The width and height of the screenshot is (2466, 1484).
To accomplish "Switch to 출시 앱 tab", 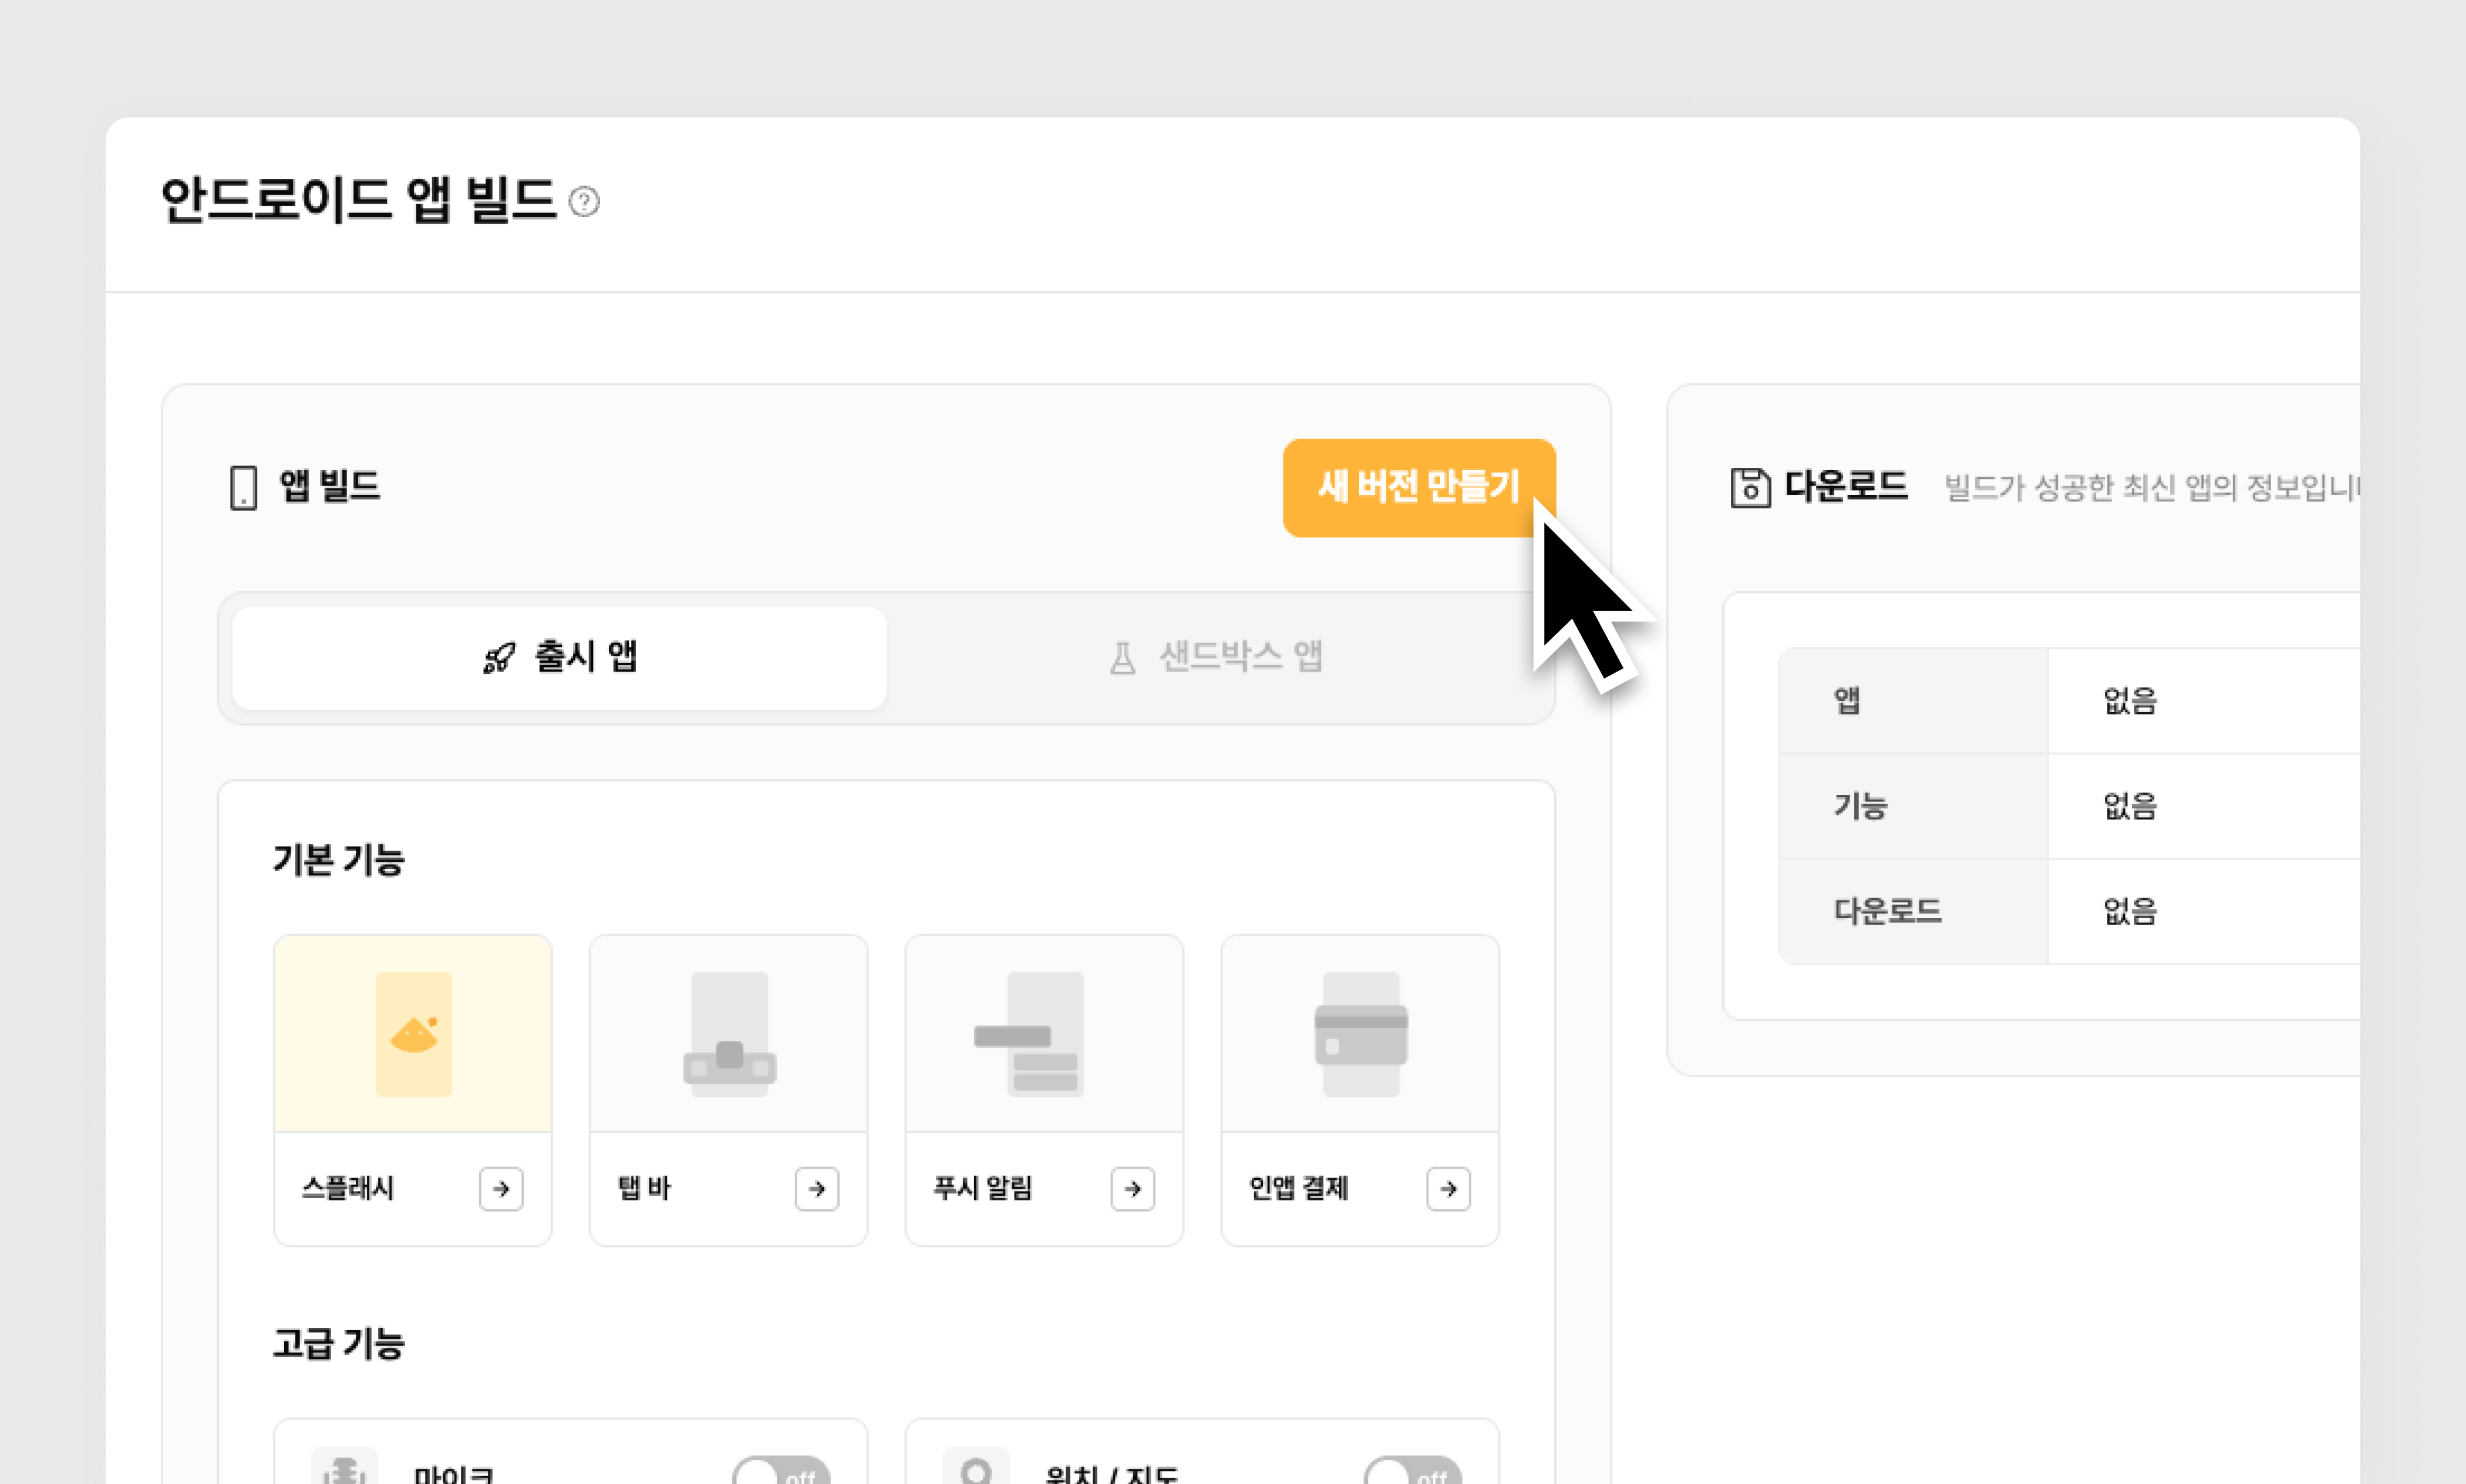I will pos(559,658).
